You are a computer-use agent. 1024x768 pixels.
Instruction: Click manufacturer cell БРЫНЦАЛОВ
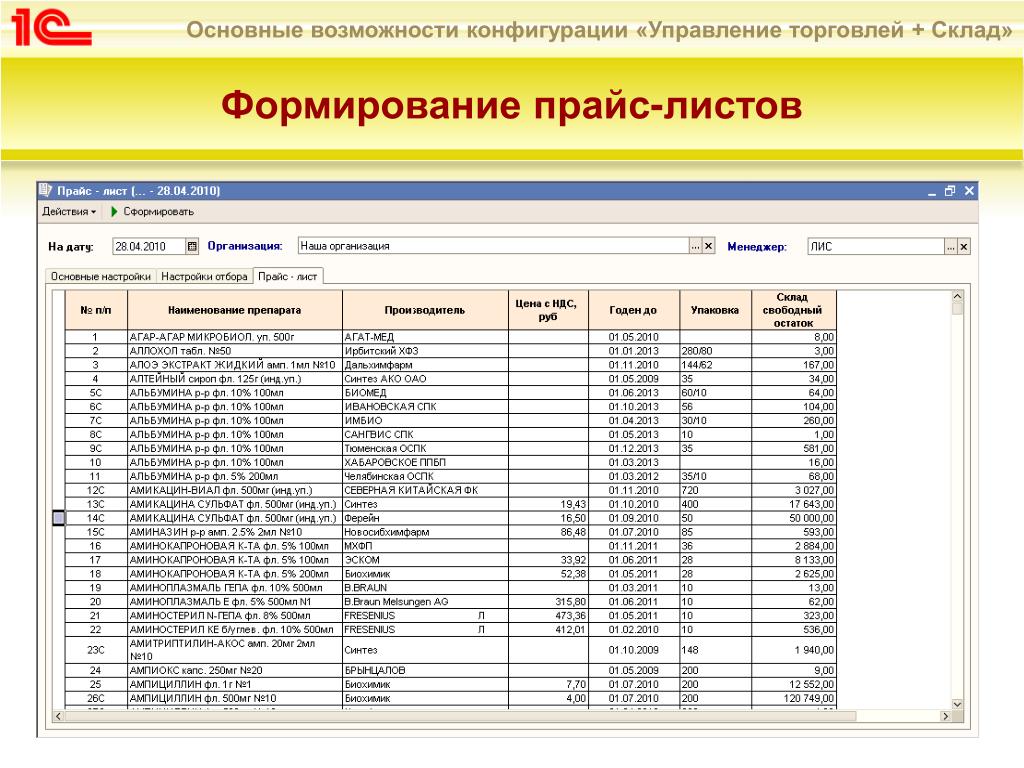point(425,670)
